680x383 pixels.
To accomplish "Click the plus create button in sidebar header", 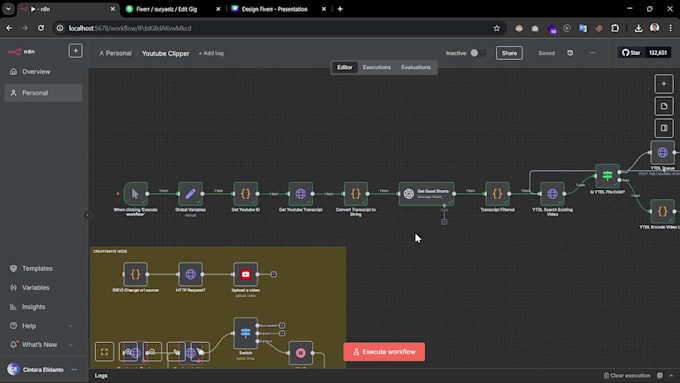I will pyautogui.click(x=75, y=51).
